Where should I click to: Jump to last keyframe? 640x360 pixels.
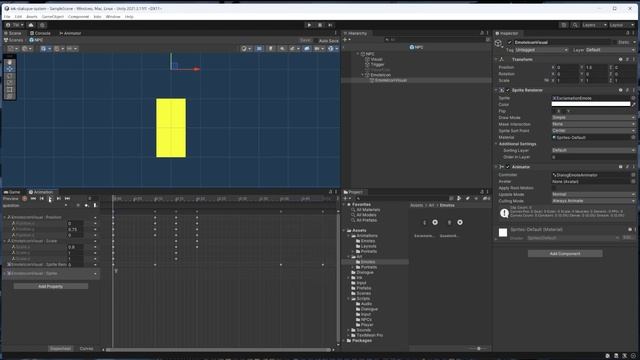pos(67,198)
